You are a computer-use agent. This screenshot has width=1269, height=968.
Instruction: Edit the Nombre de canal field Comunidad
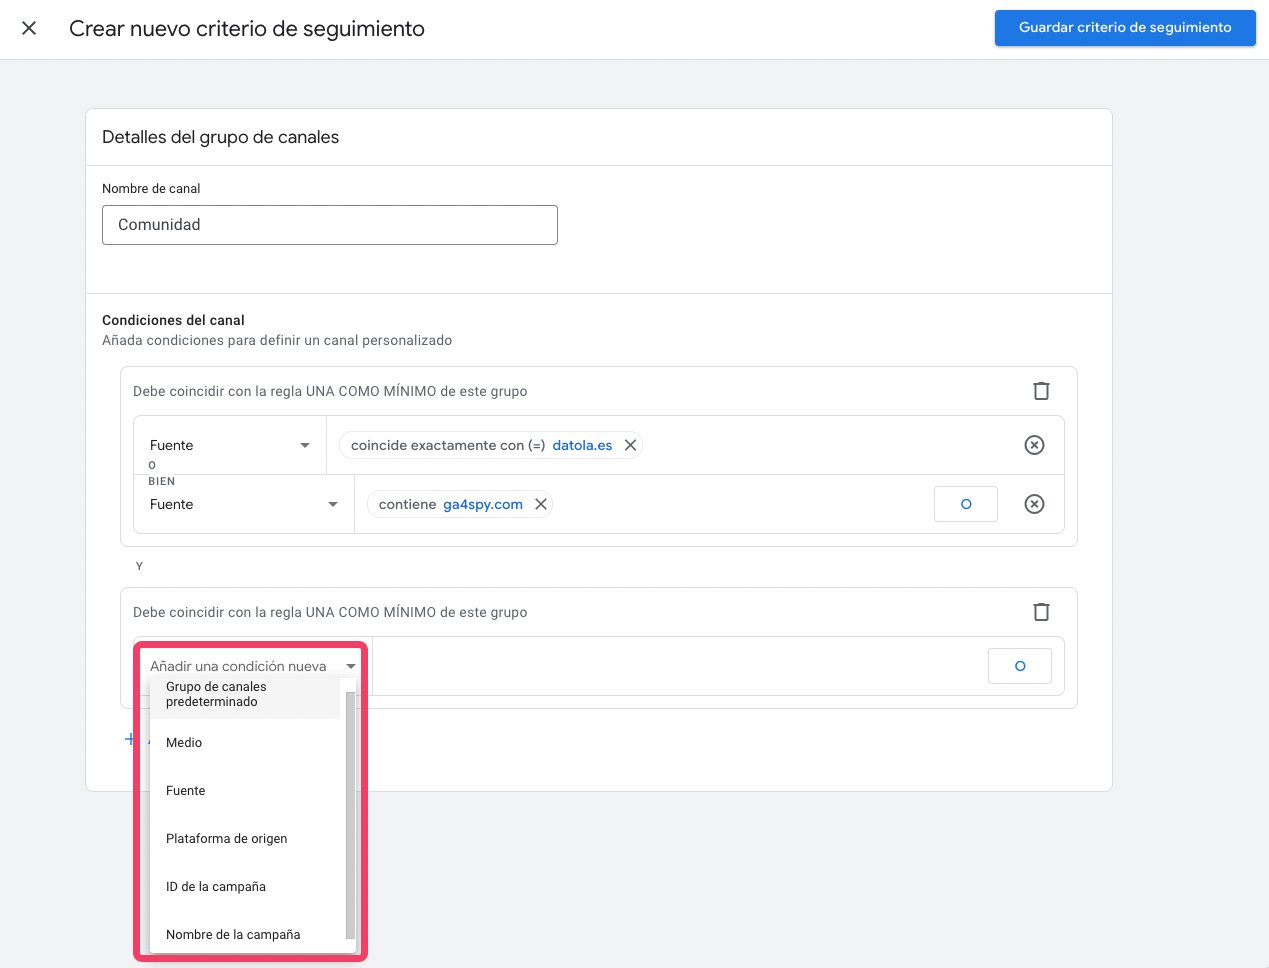tap(330, 225)
